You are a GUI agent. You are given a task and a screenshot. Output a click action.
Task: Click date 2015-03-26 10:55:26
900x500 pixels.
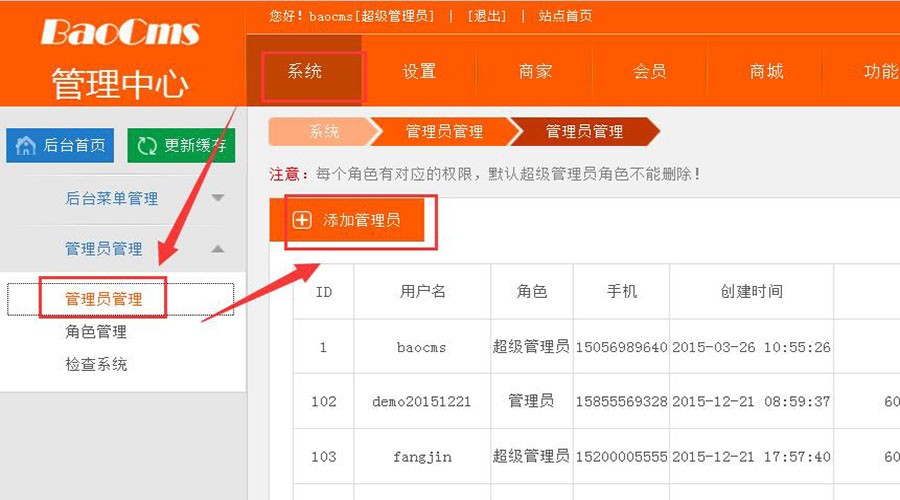pyautogui.click(x=751, y=347)
